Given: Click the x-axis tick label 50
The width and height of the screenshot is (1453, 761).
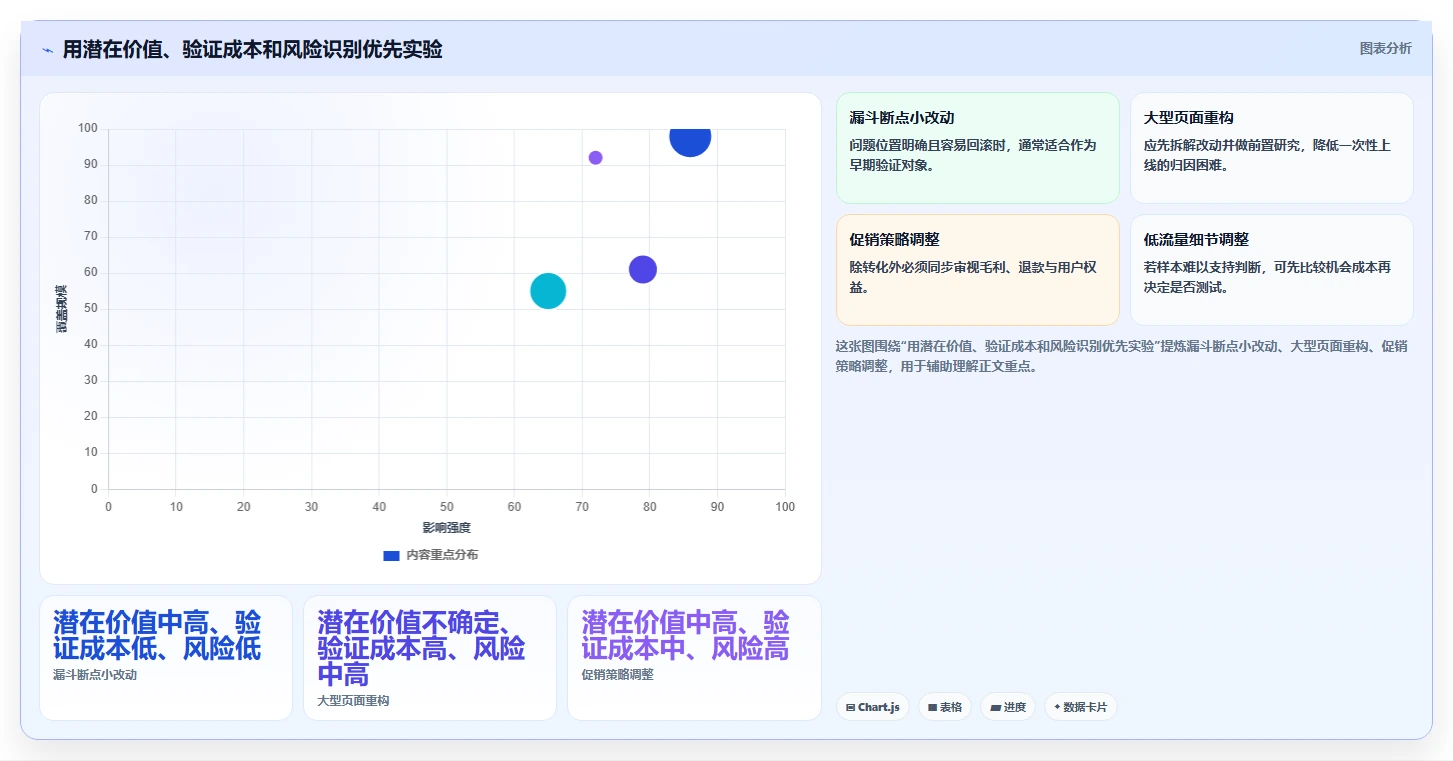Looking at the screenshot, I should pos(446,507).
